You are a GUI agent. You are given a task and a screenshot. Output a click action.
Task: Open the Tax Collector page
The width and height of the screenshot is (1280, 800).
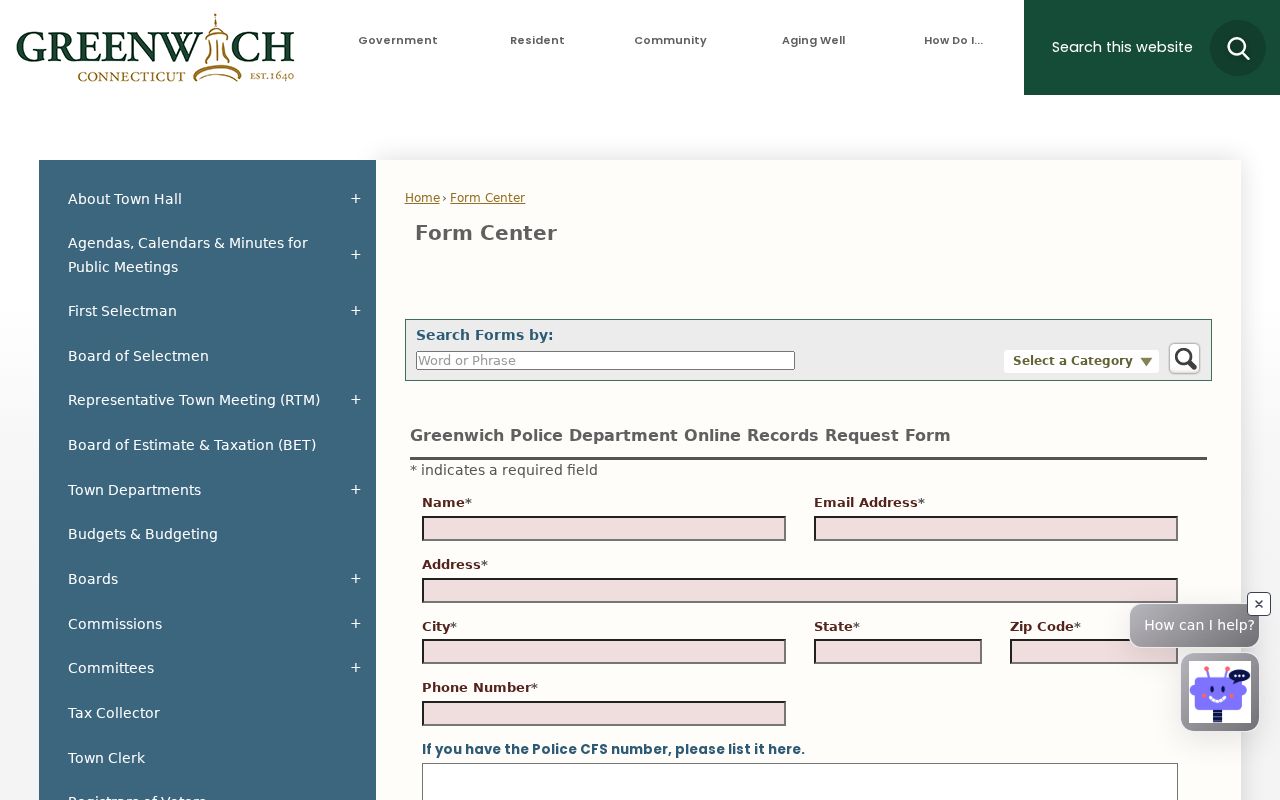[x=114, y=713]
